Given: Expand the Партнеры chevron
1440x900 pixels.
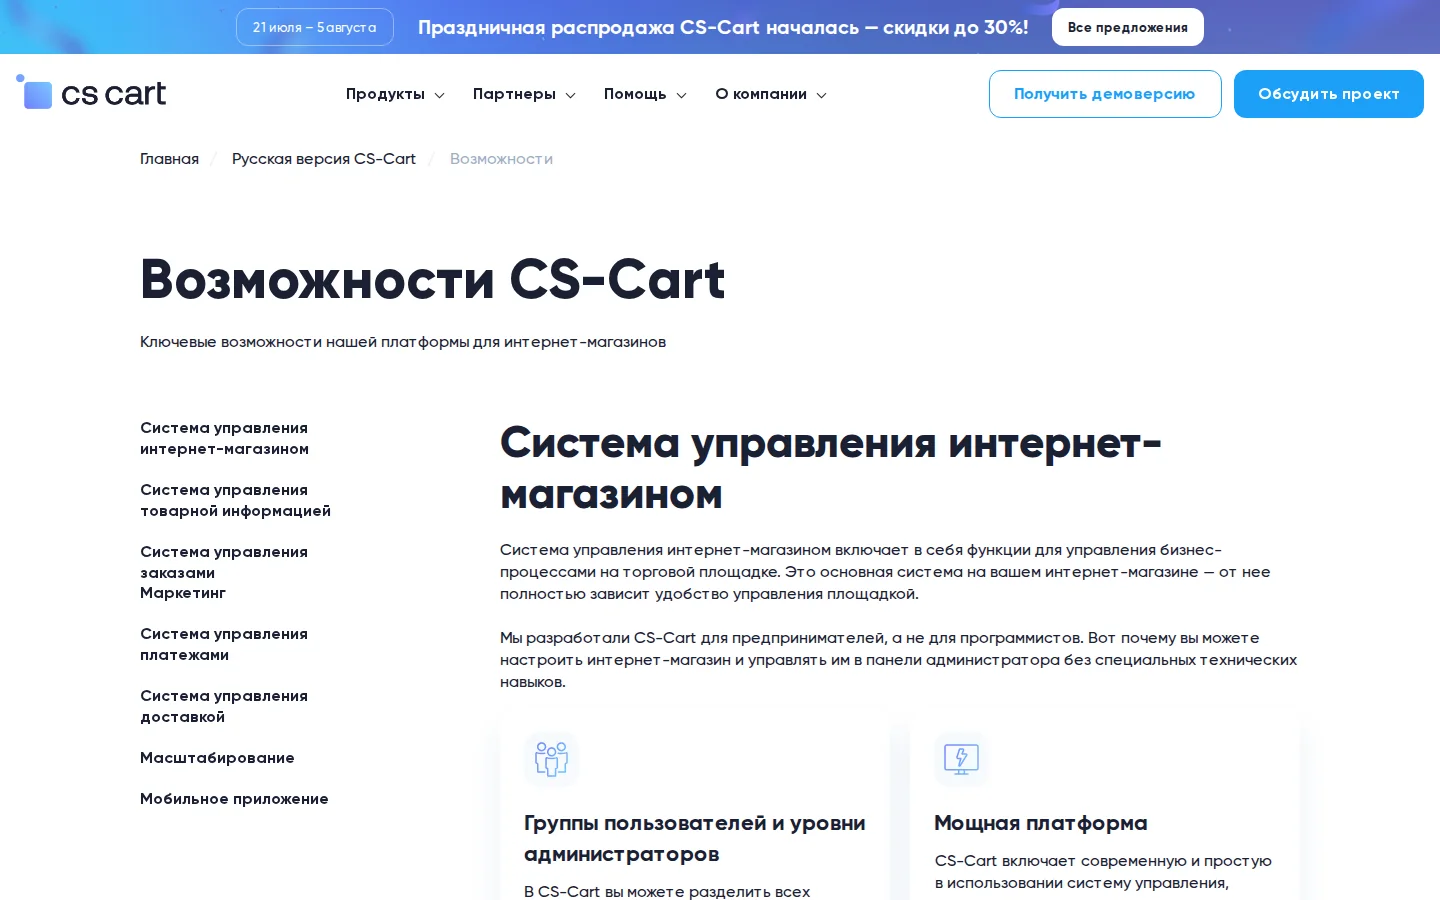Looking at the screenshot, I should click(x=570, y=95).
